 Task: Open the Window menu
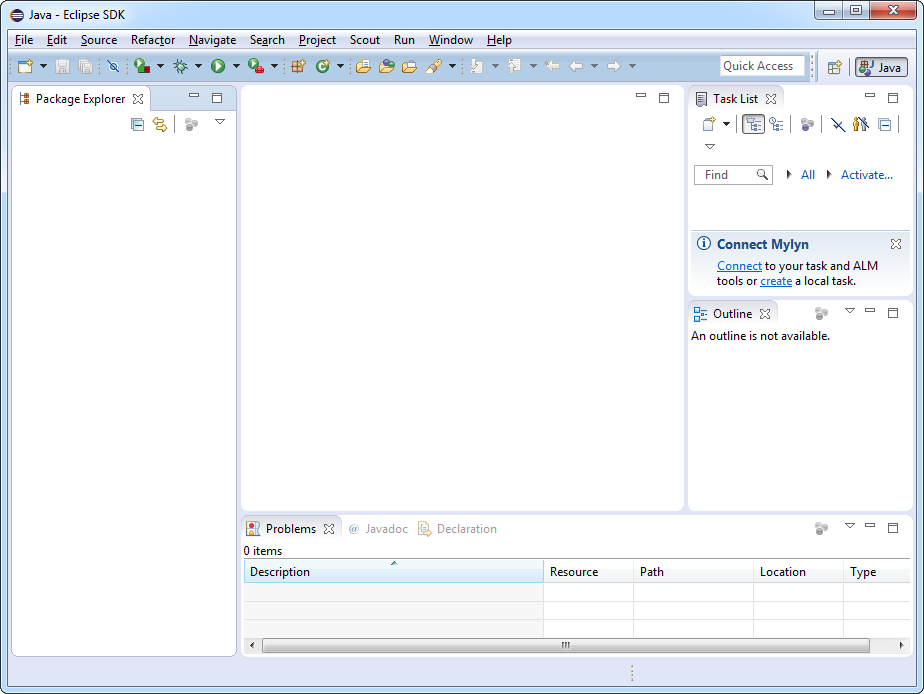pyautogui.click(x=451, y=40)
